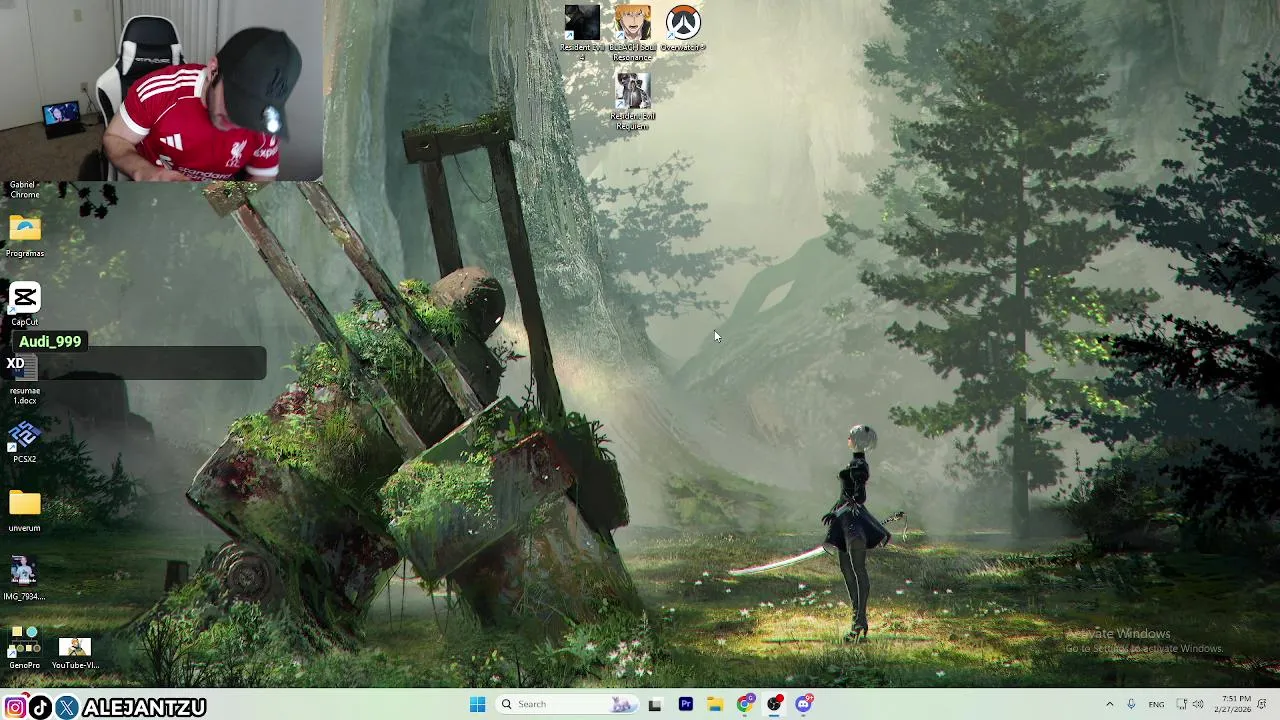The height and width of the screenshot is (720, 1280).
Task: Select the Overwatch desktop shortcut
Action: [683, 28]
